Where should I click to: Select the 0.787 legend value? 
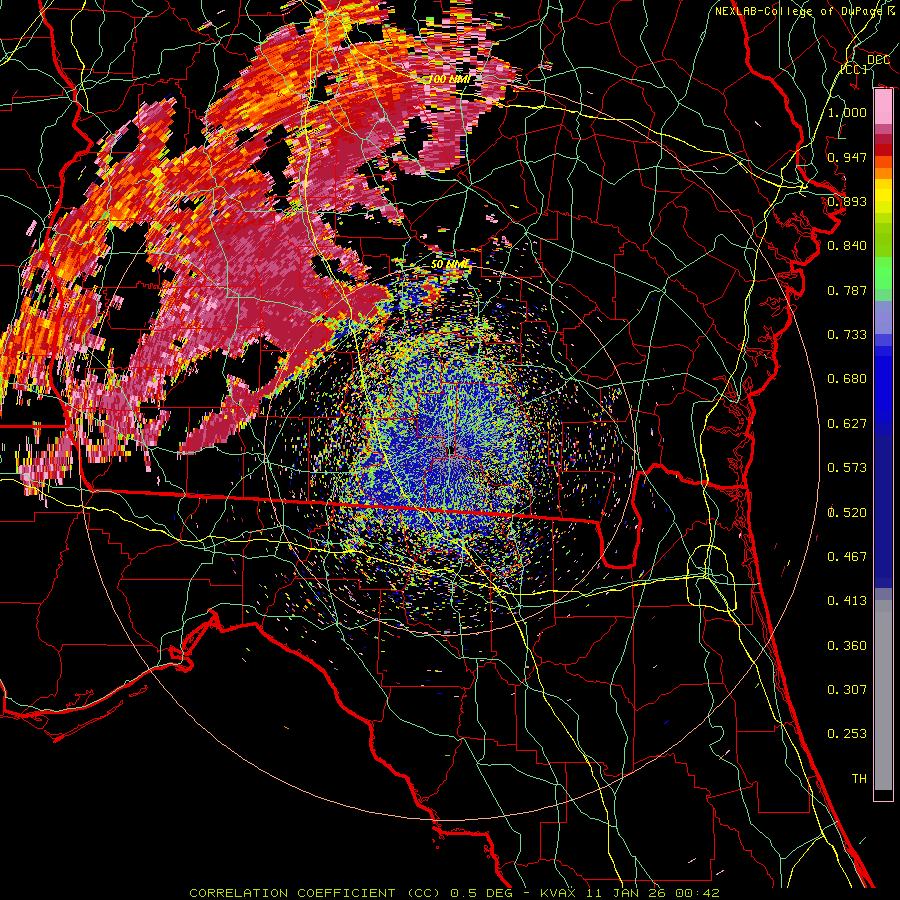pos(847,290)
